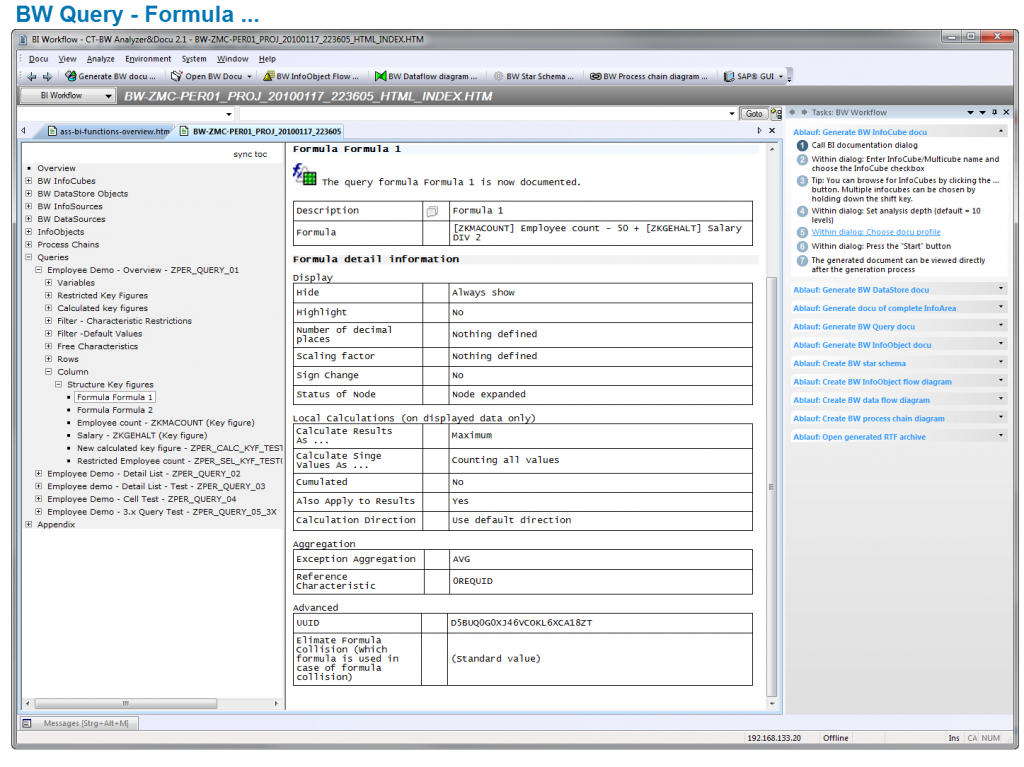Click the forward navigation arrow icon
This screenshot has height=767, width=1024.
[x=48, y=76]
